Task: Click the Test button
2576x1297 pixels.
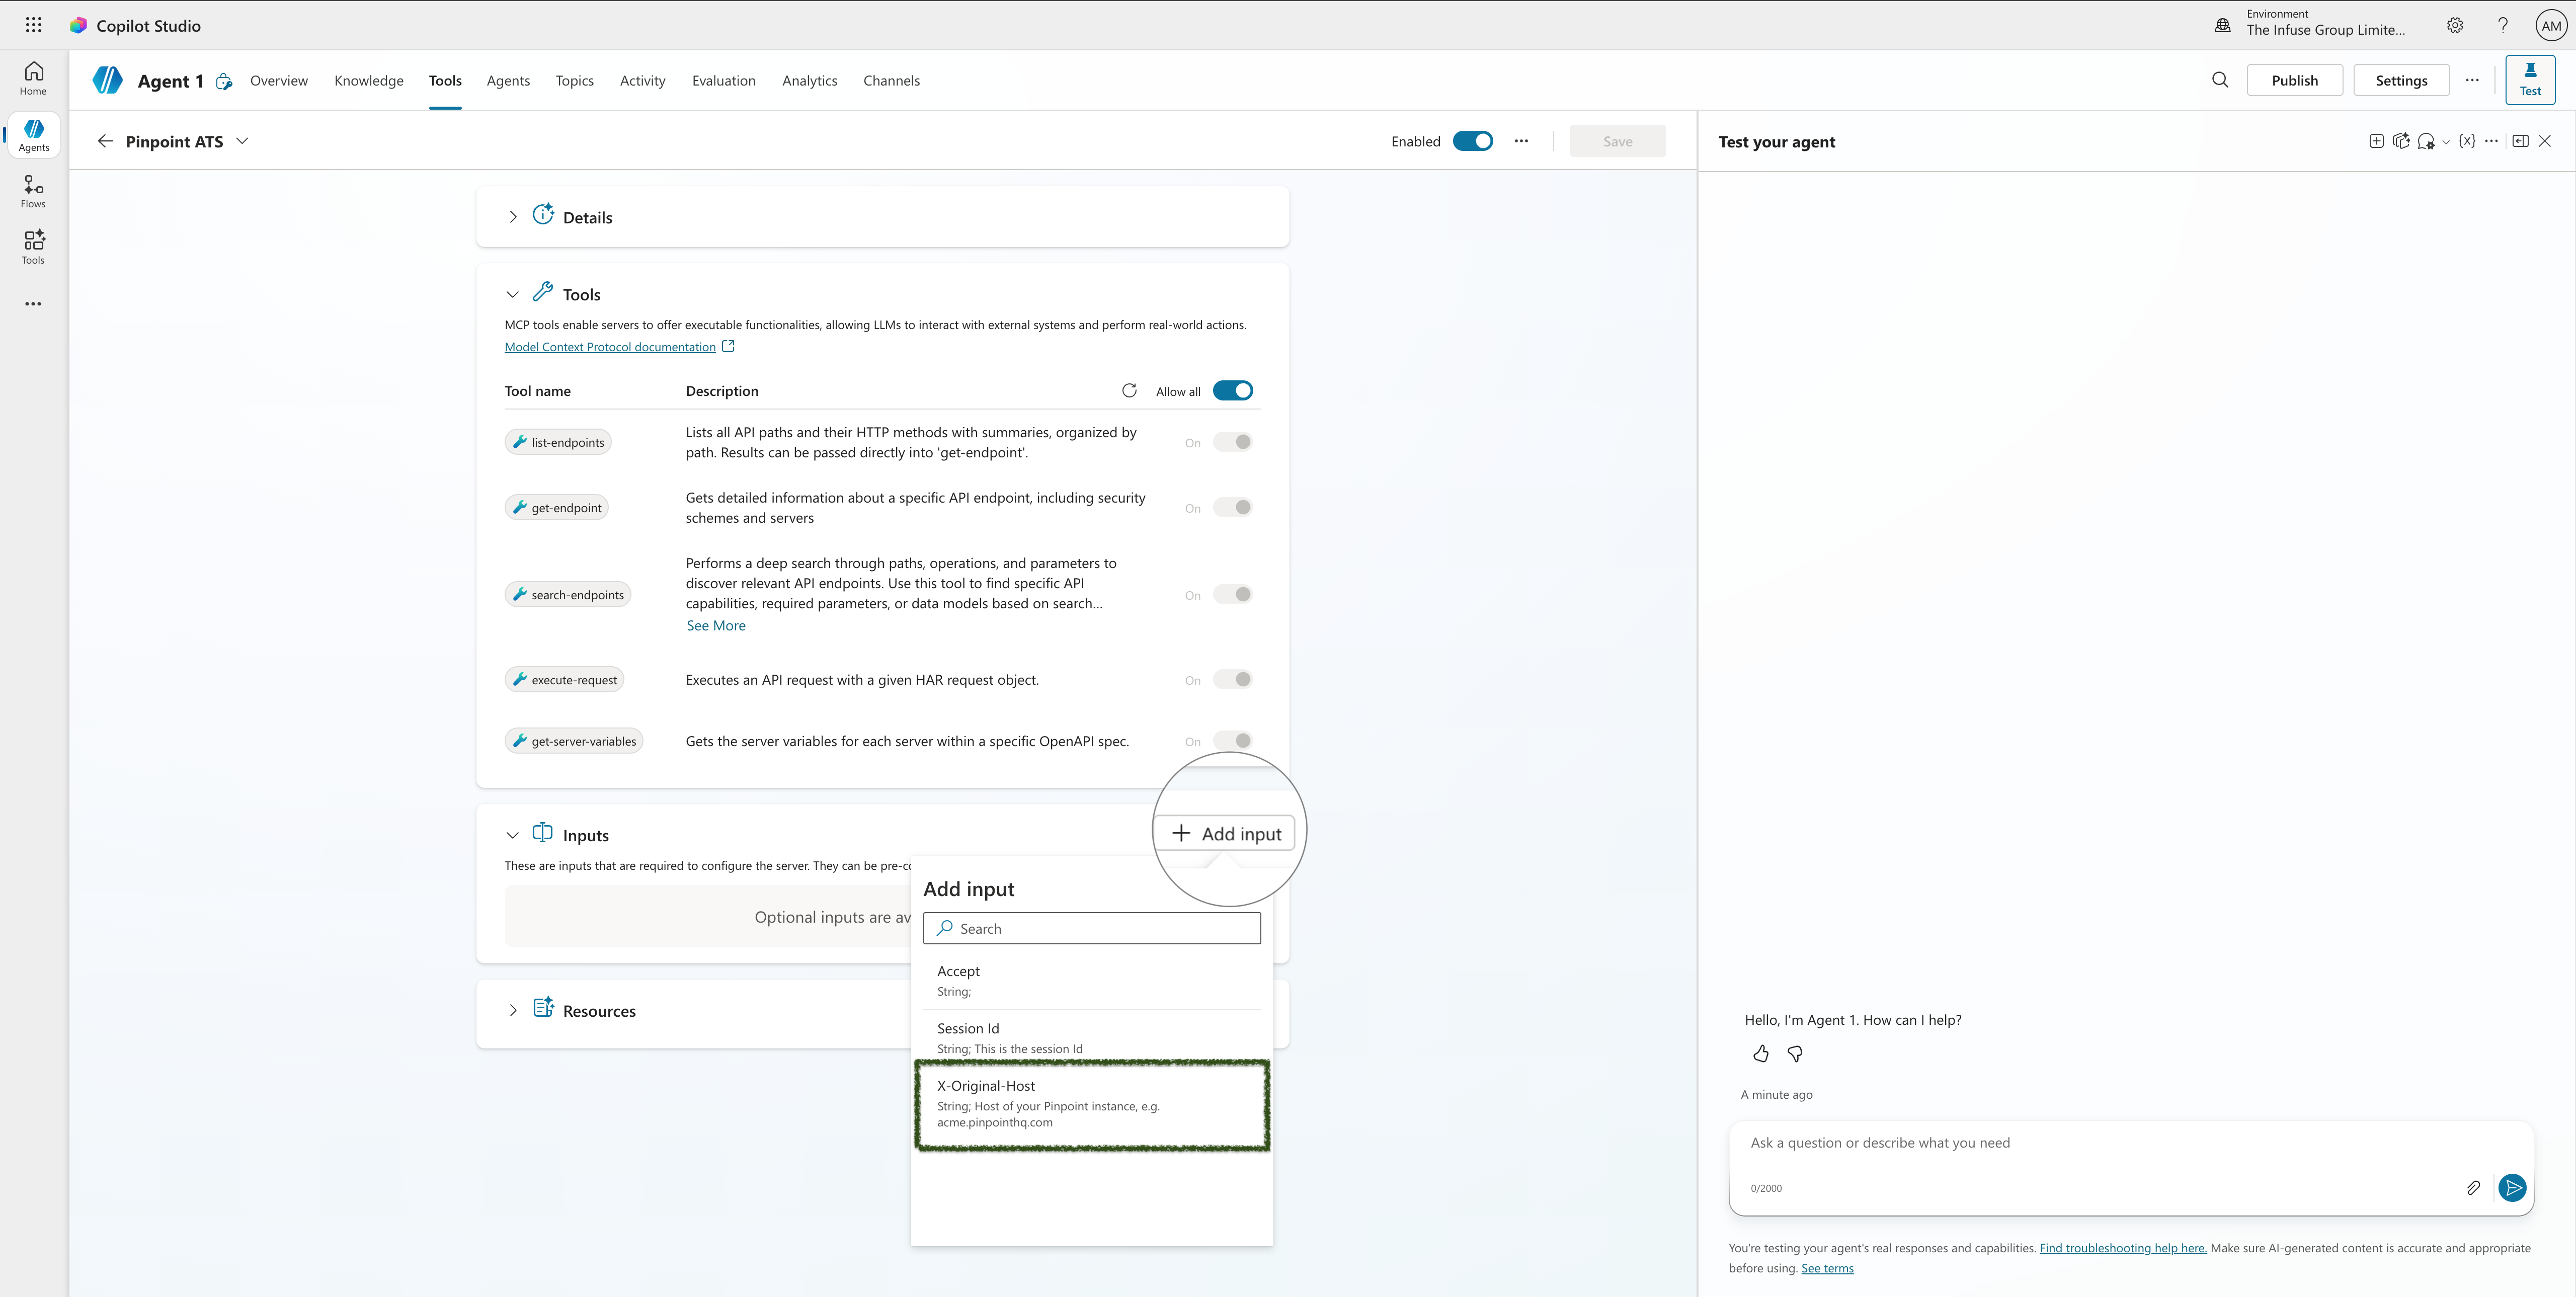Action: pos(2530,79)
